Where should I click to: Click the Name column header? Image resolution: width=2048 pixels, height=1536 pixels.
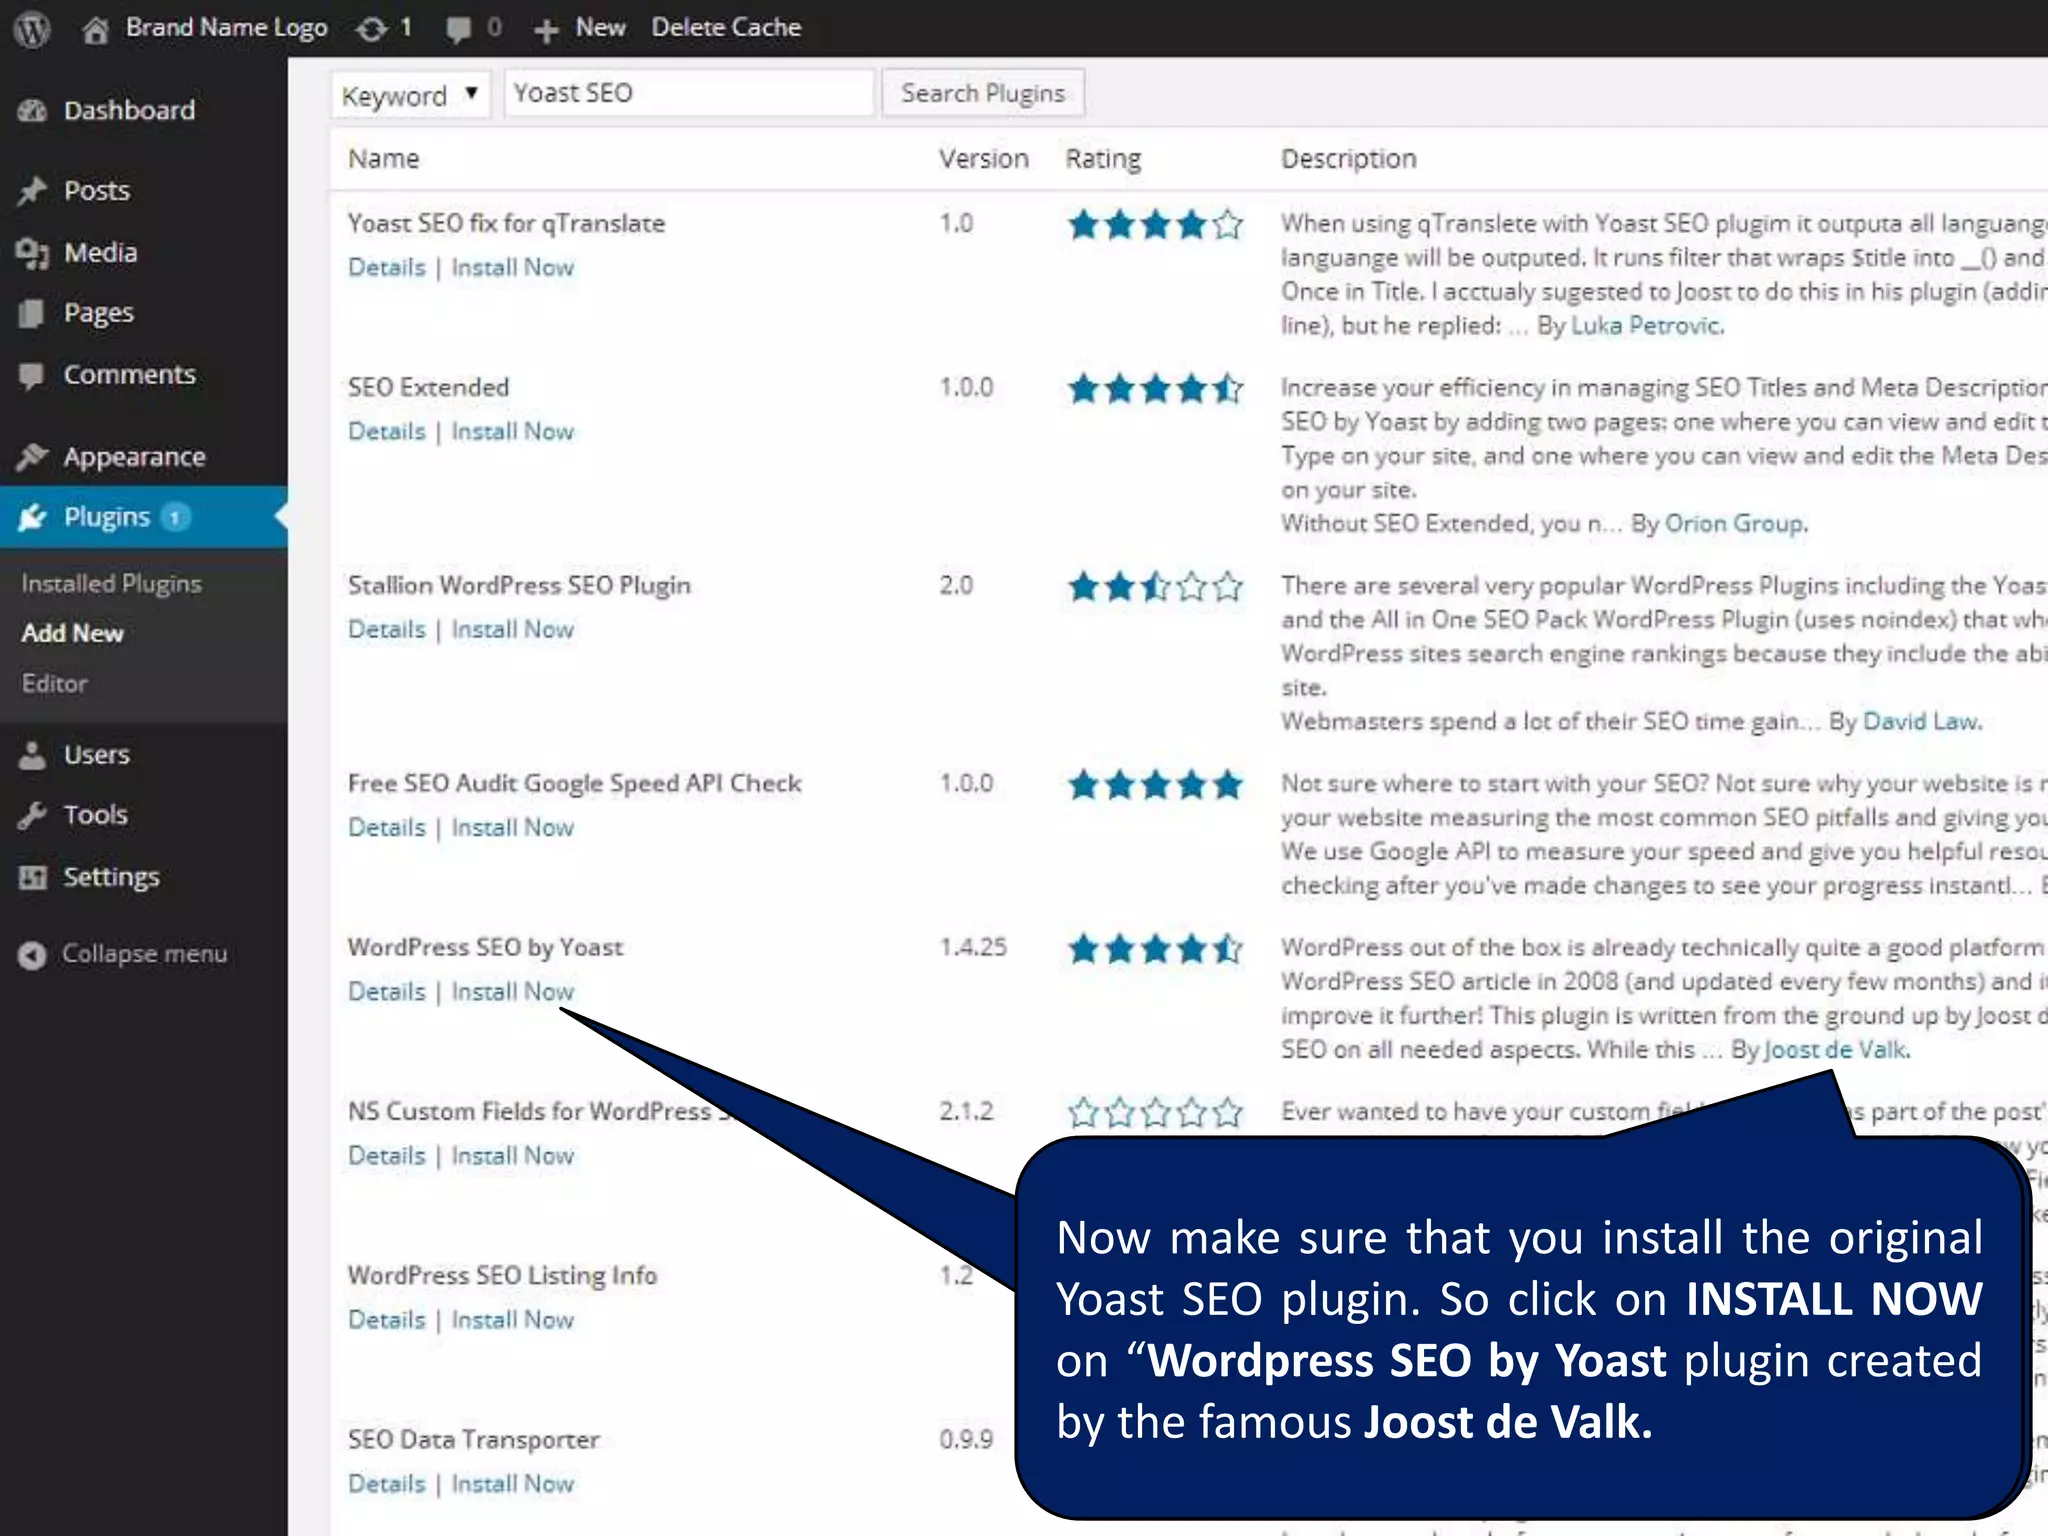pyautogui.click(x=384, y=158)
